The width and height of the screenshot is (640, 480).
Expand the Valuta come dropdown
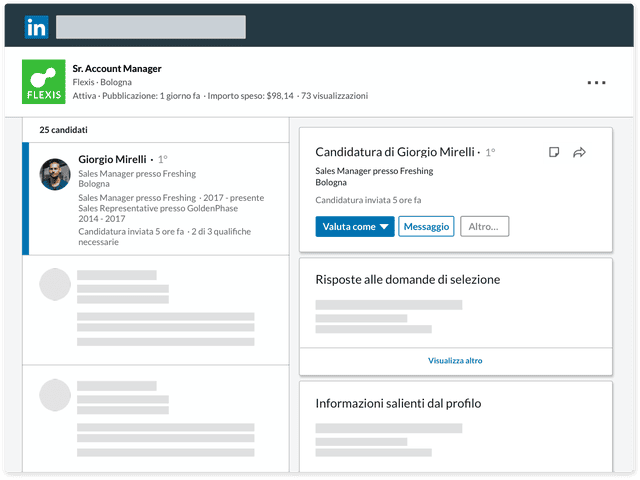(x=355, y=227)
